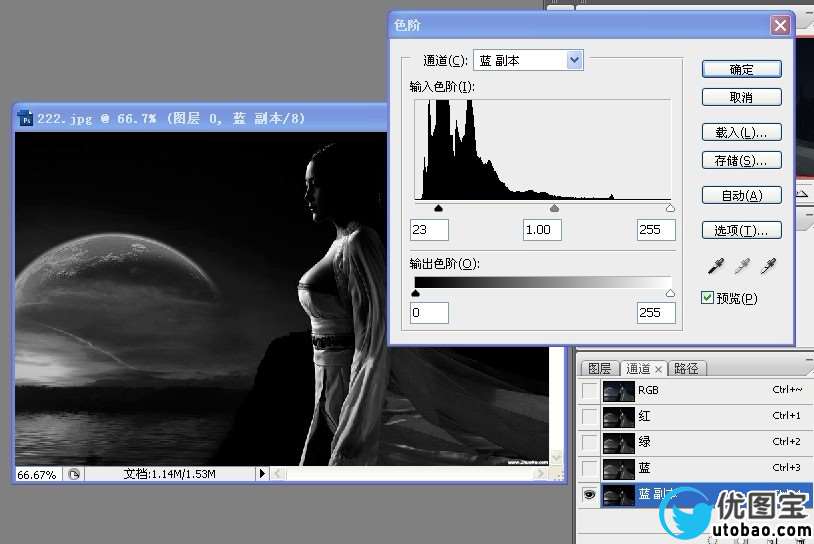Viewport: 814px width, 544px height.
Task: Click the 存储(S)... button
Action: pos(741,160)
